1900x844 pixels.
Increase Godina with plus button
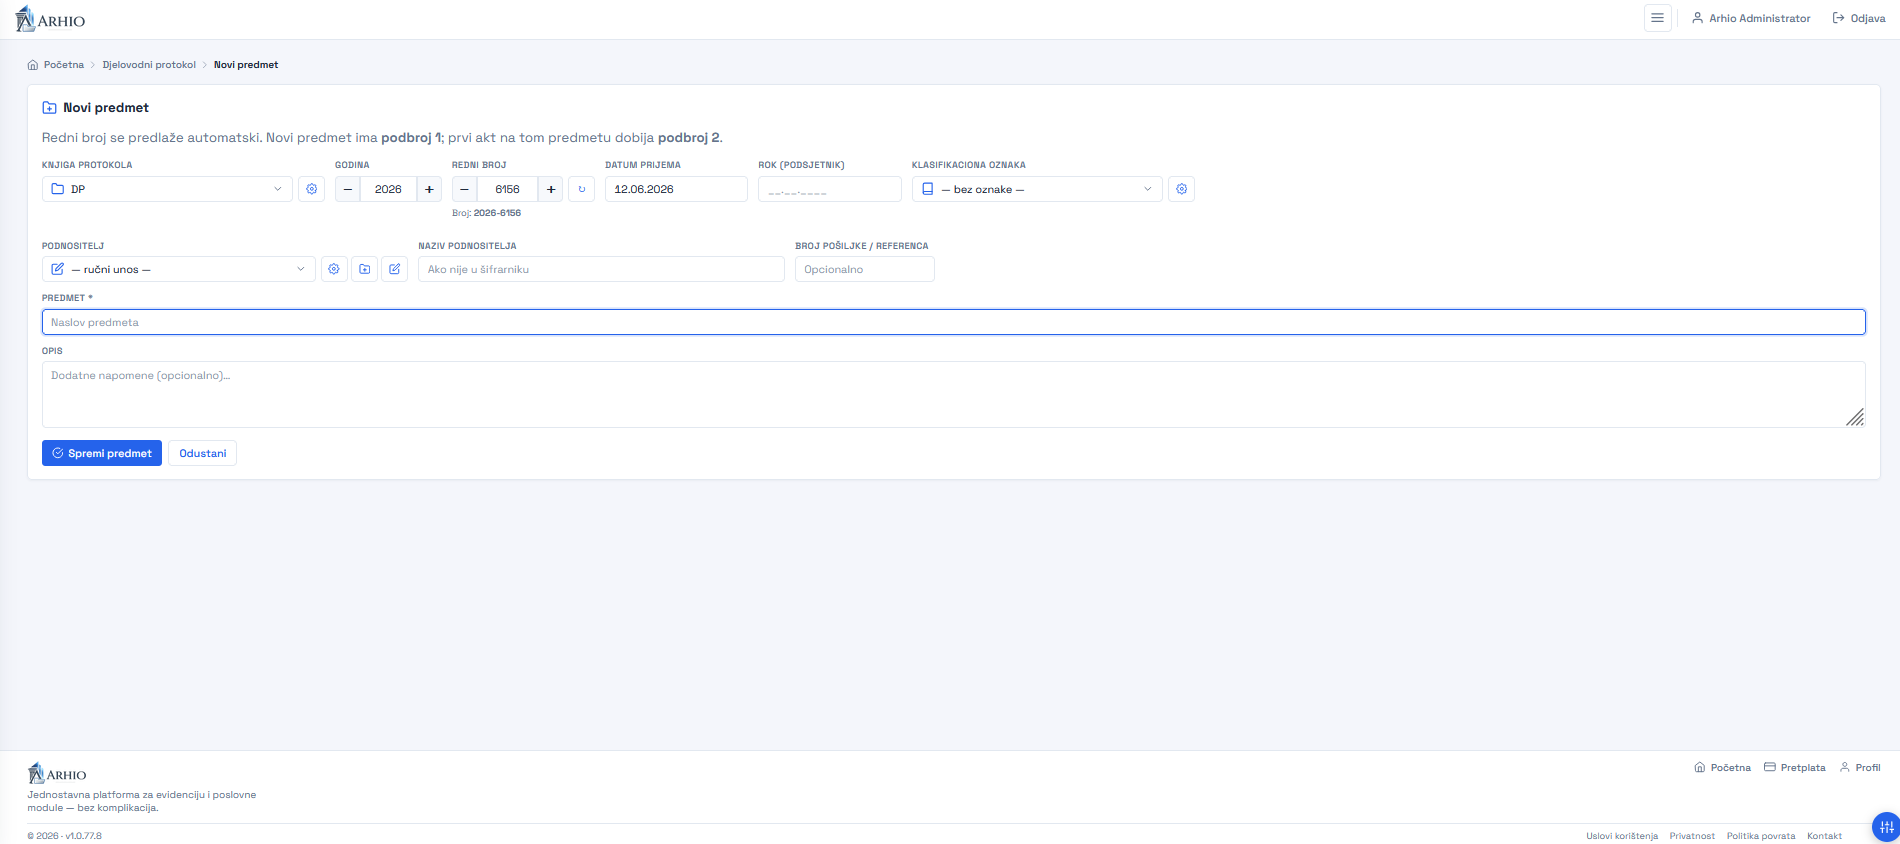(429, 189)
